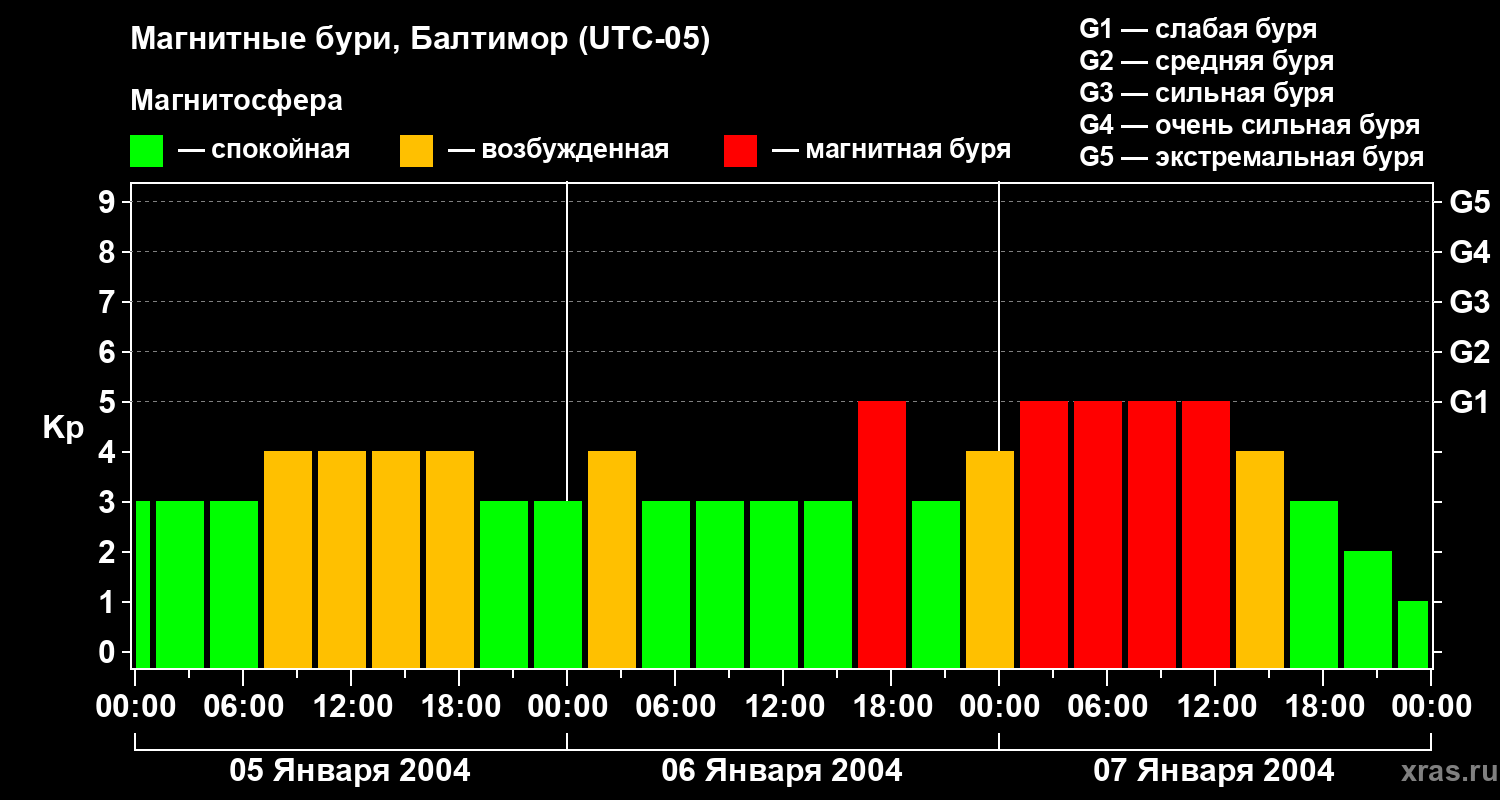This screenshot has height=800, width=1500.
Task: Click the green bar reaching Kp 2
Action: point(1368,609)
